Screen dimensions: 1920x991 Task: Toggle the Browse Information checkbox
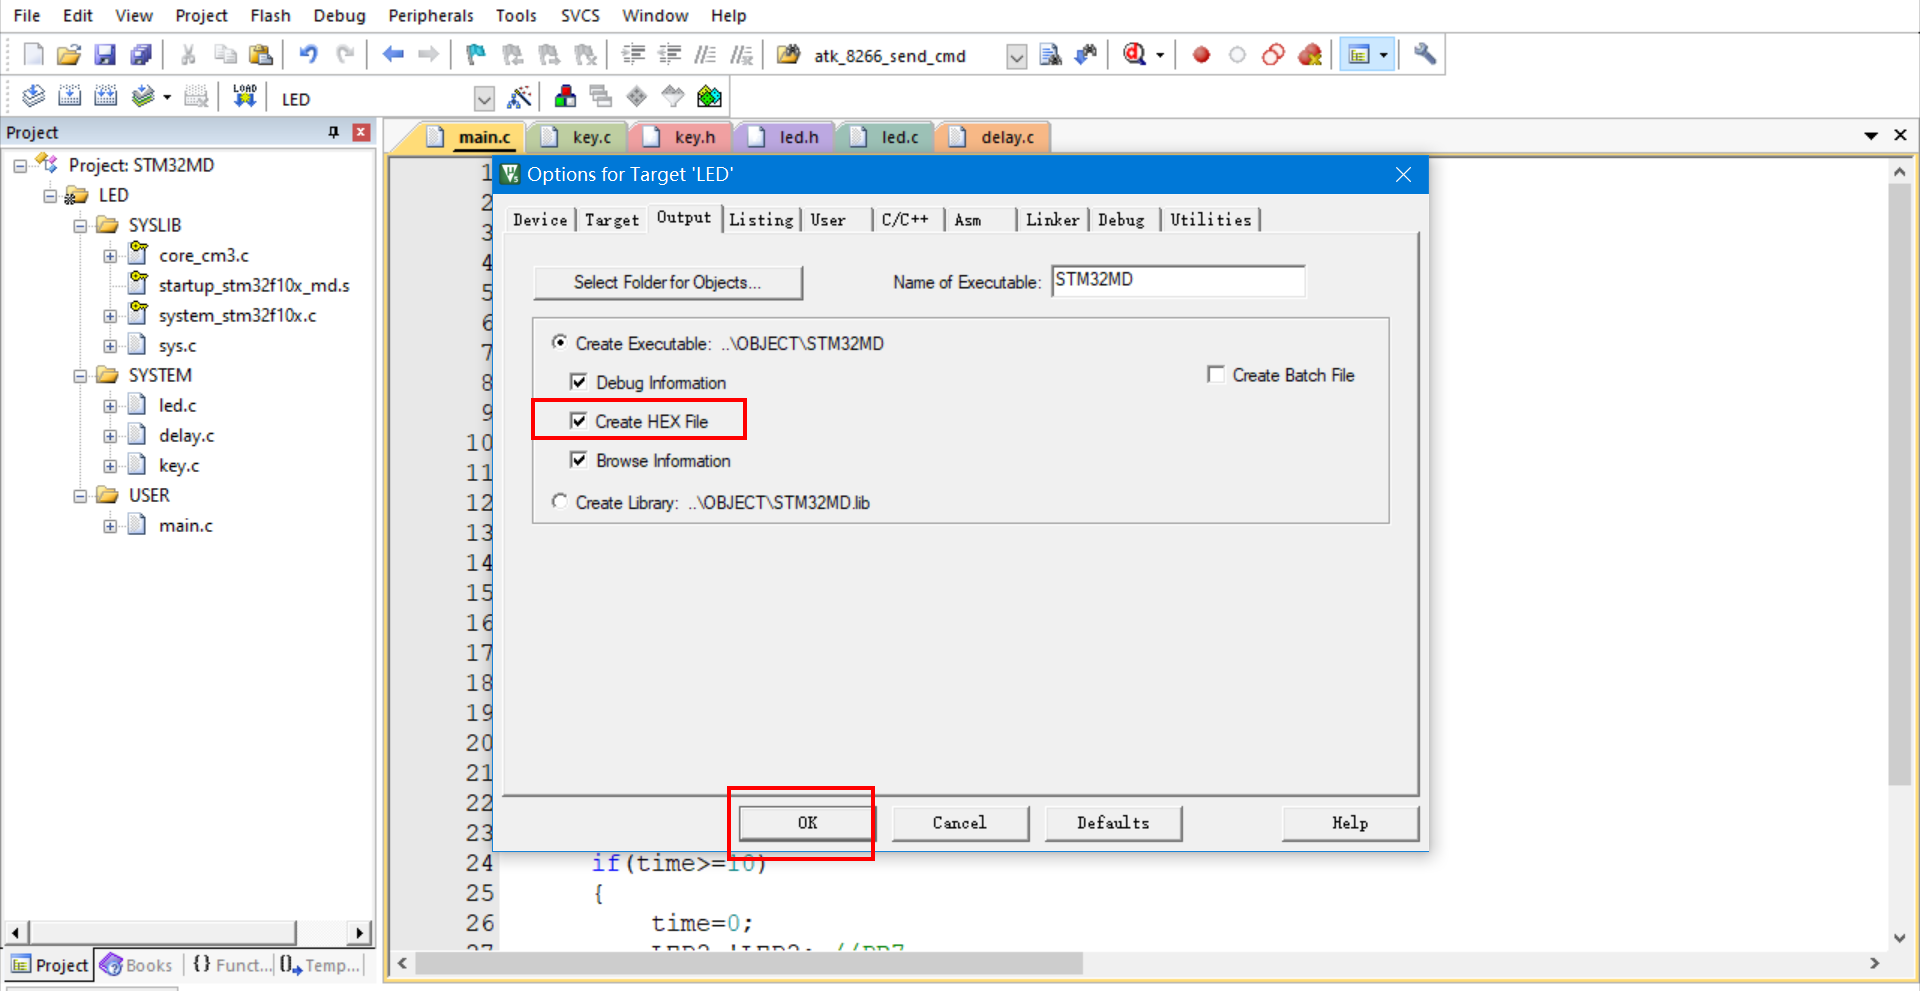(578, 460)
